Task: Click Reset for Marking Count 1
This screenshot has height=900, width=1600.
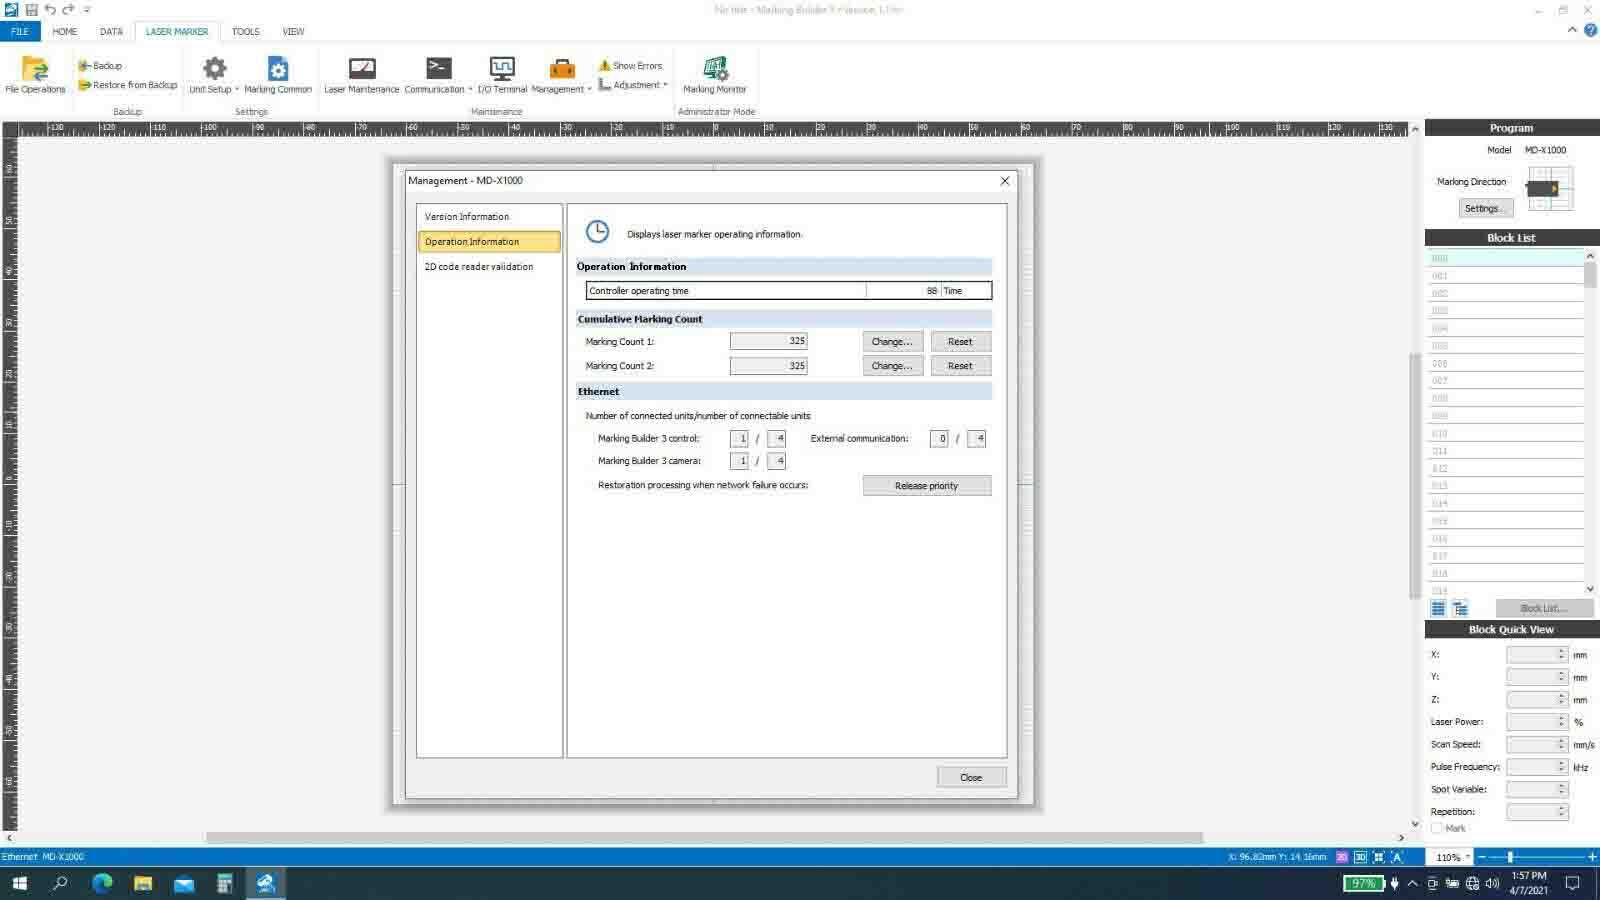Action: point(960,341)
